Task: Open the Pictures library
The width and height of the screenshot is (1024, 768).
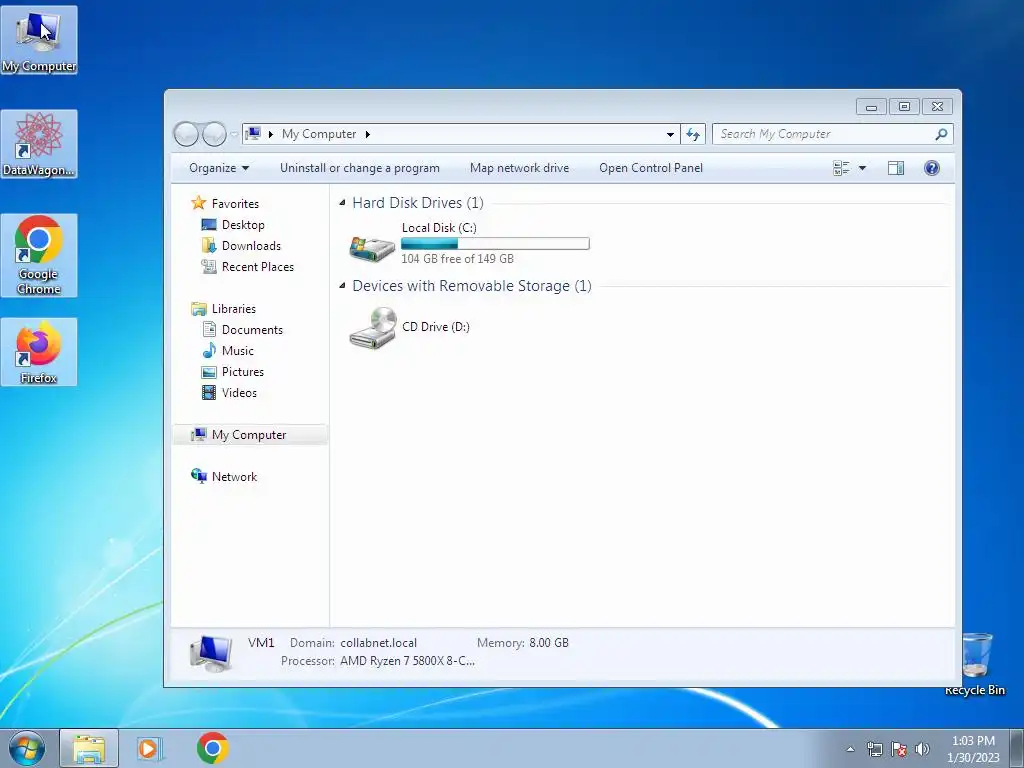Action: [243, 372]
